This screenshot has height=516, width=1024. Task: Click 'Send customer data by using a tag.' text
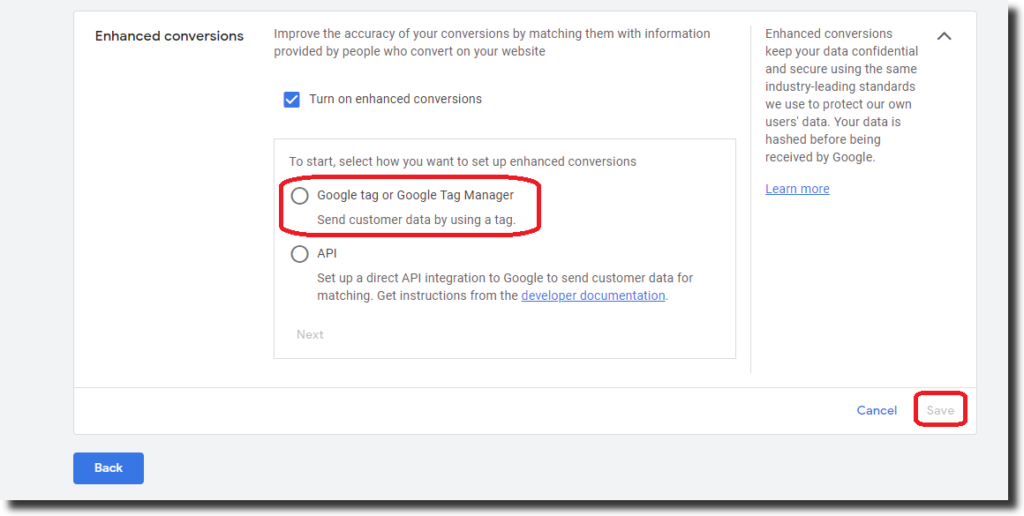tap(416, 220)
